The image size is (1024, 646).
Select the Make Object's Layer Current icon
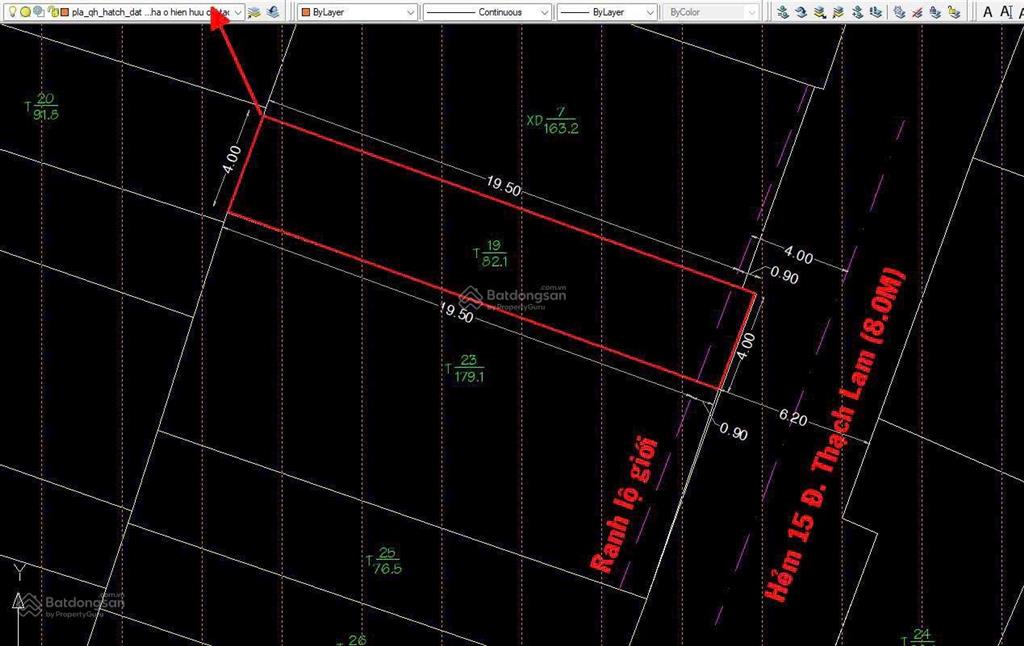click(x=784, y=11)
